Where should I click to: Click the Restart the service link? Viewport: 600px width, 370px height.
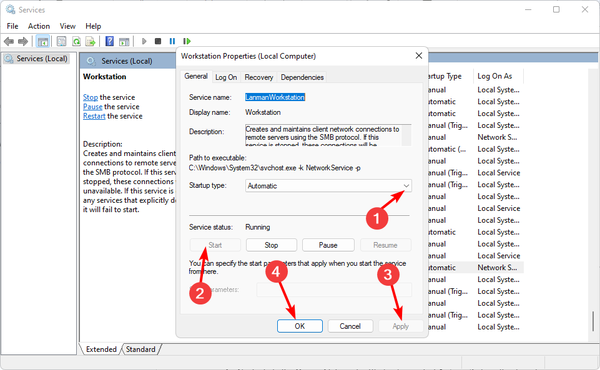[94, 116]
